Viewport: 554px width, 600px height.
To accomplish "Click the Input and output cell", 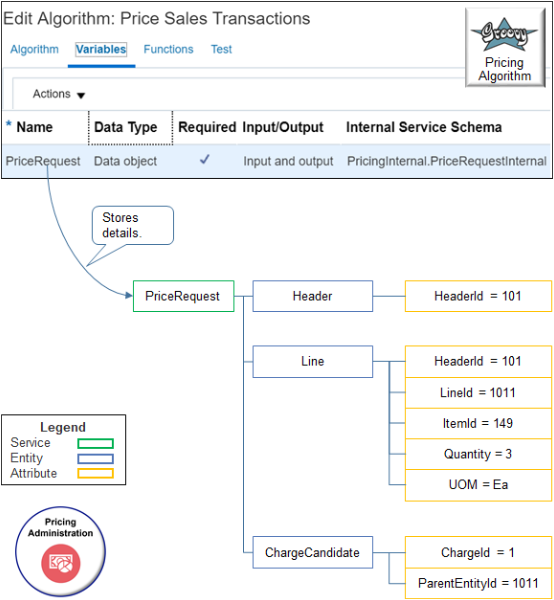I will (x=288, y=161).
